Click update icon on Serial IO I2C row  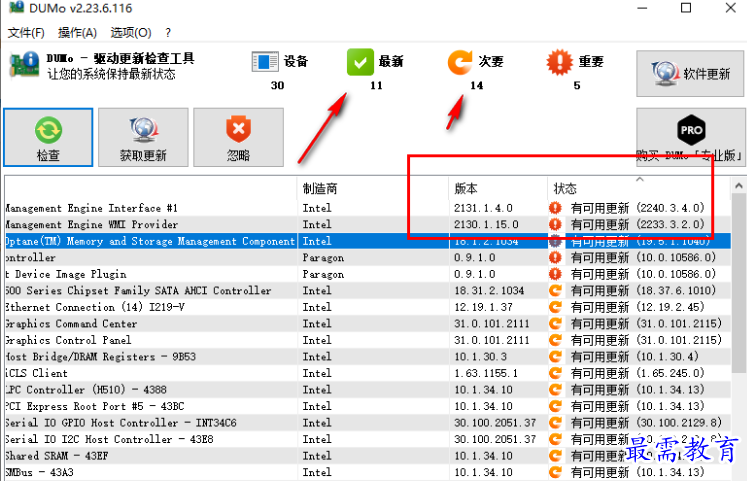click(555, 439)
